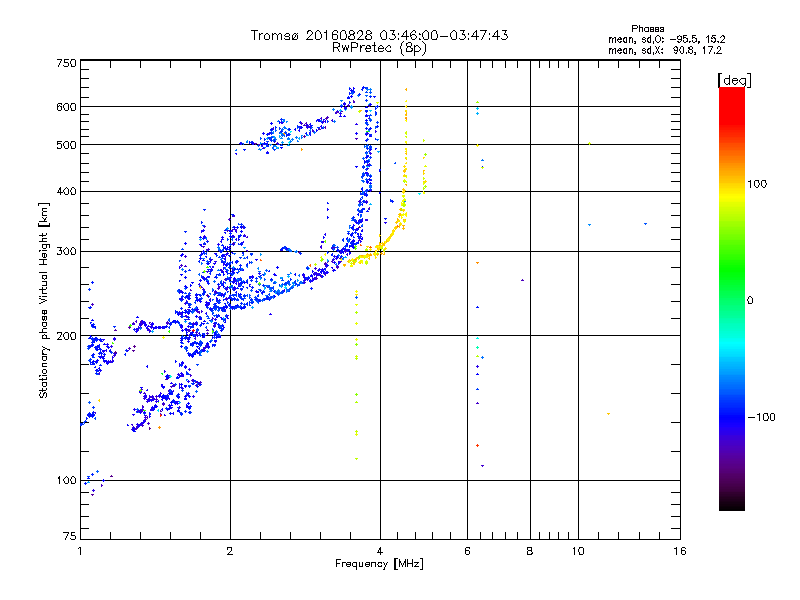Viewport: 800px width, 600px height.
Task: Click the y-axis "400" tick label
Action: 66,191
